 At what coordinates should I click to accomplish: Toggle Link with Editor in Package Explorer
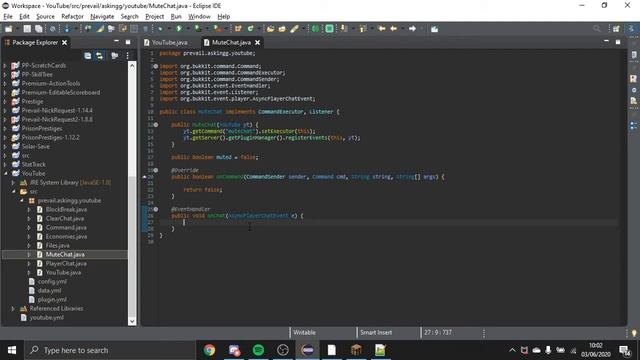tap(100, 56)
